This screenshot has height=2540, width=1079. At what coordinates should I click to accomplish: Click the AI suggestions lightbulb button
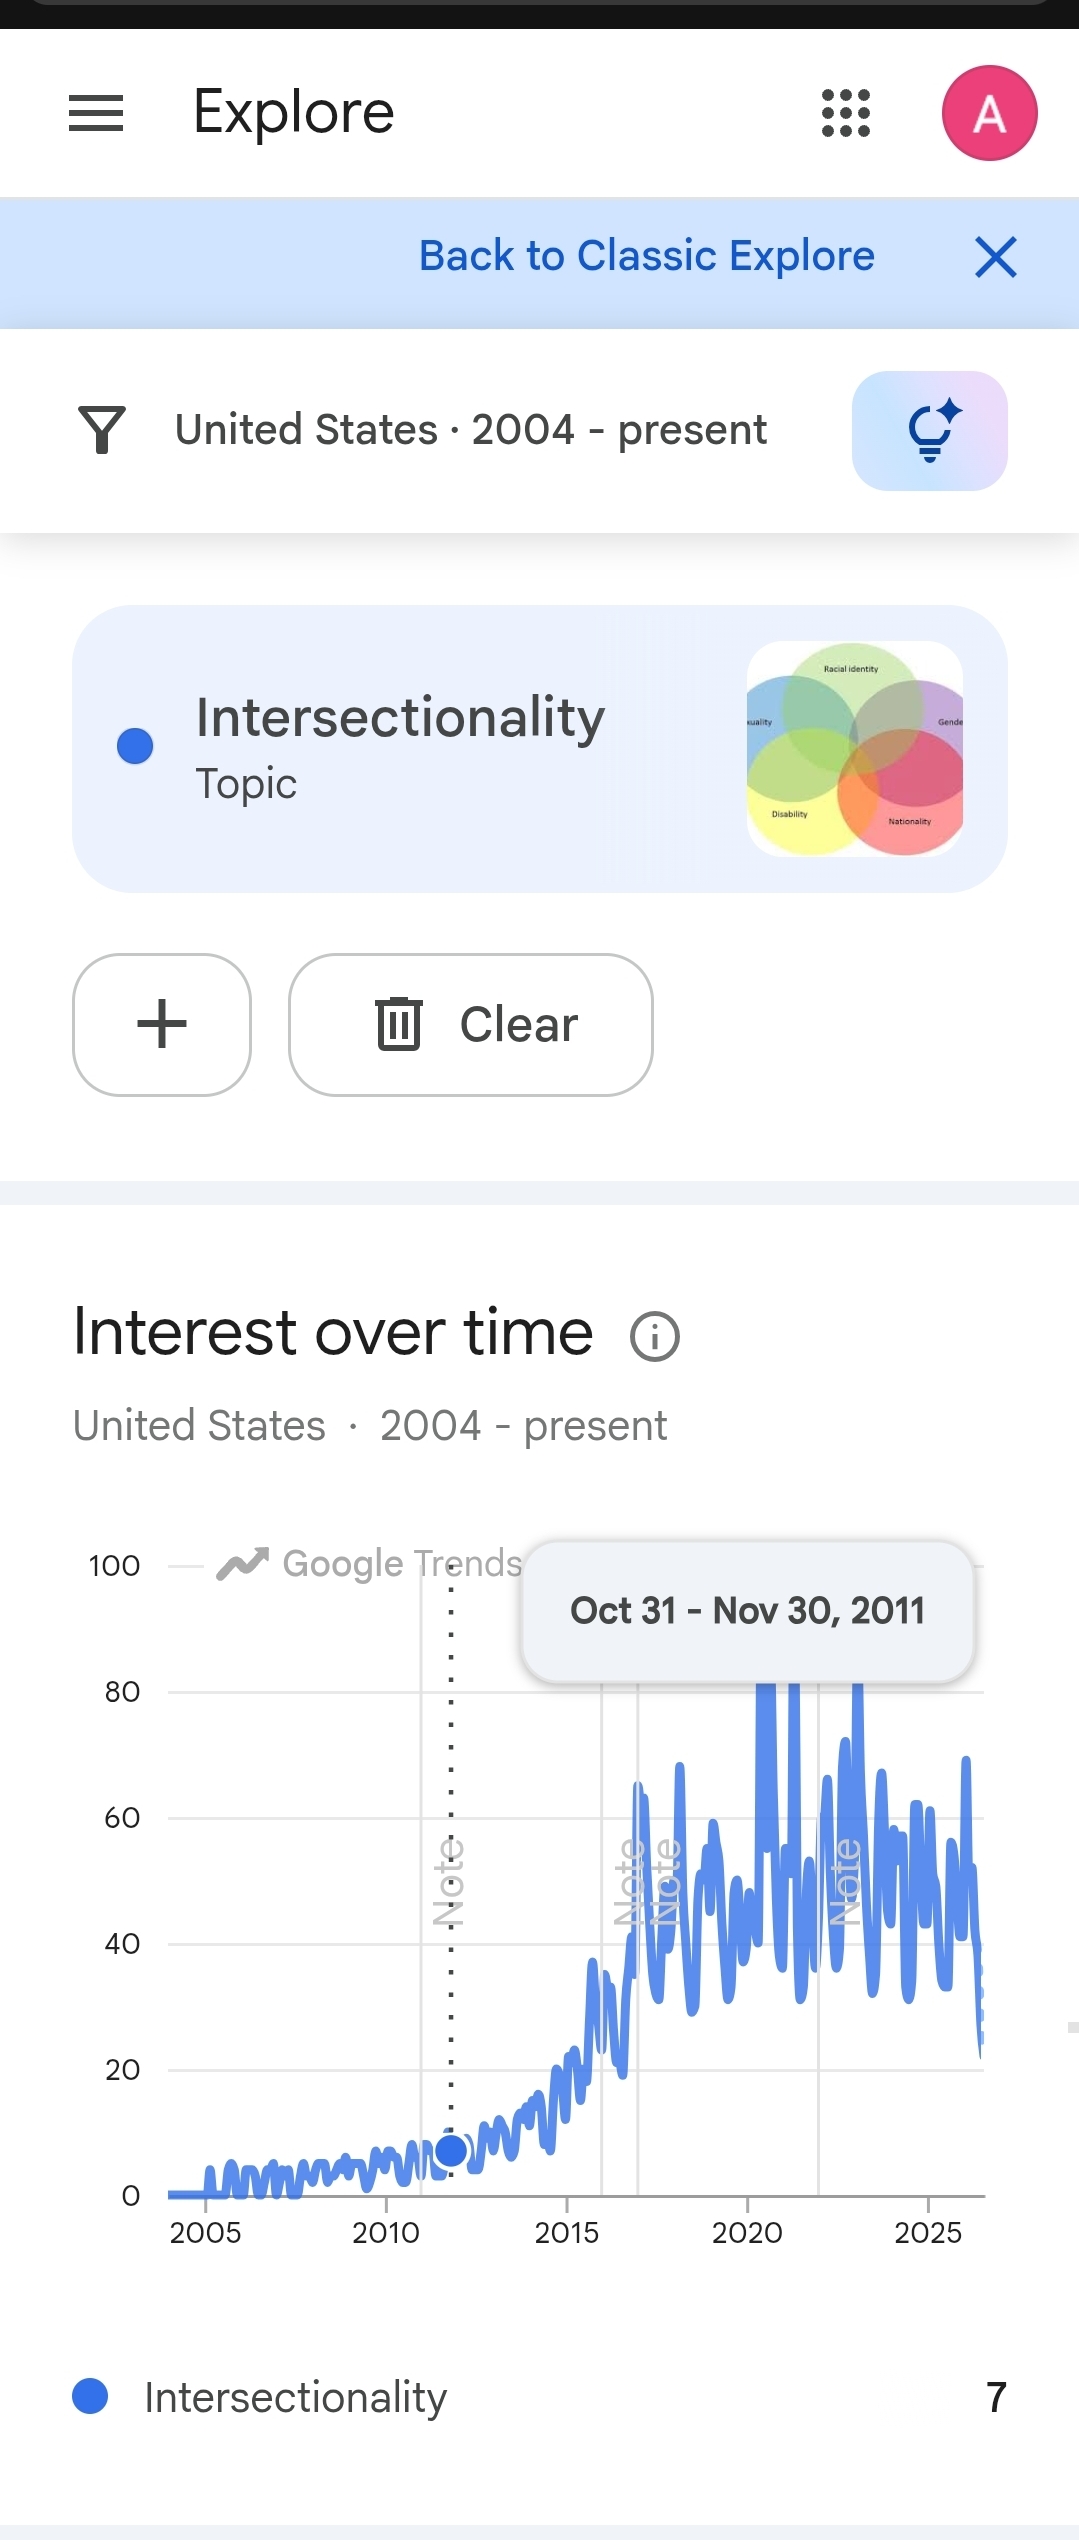[x=929, y=431]
